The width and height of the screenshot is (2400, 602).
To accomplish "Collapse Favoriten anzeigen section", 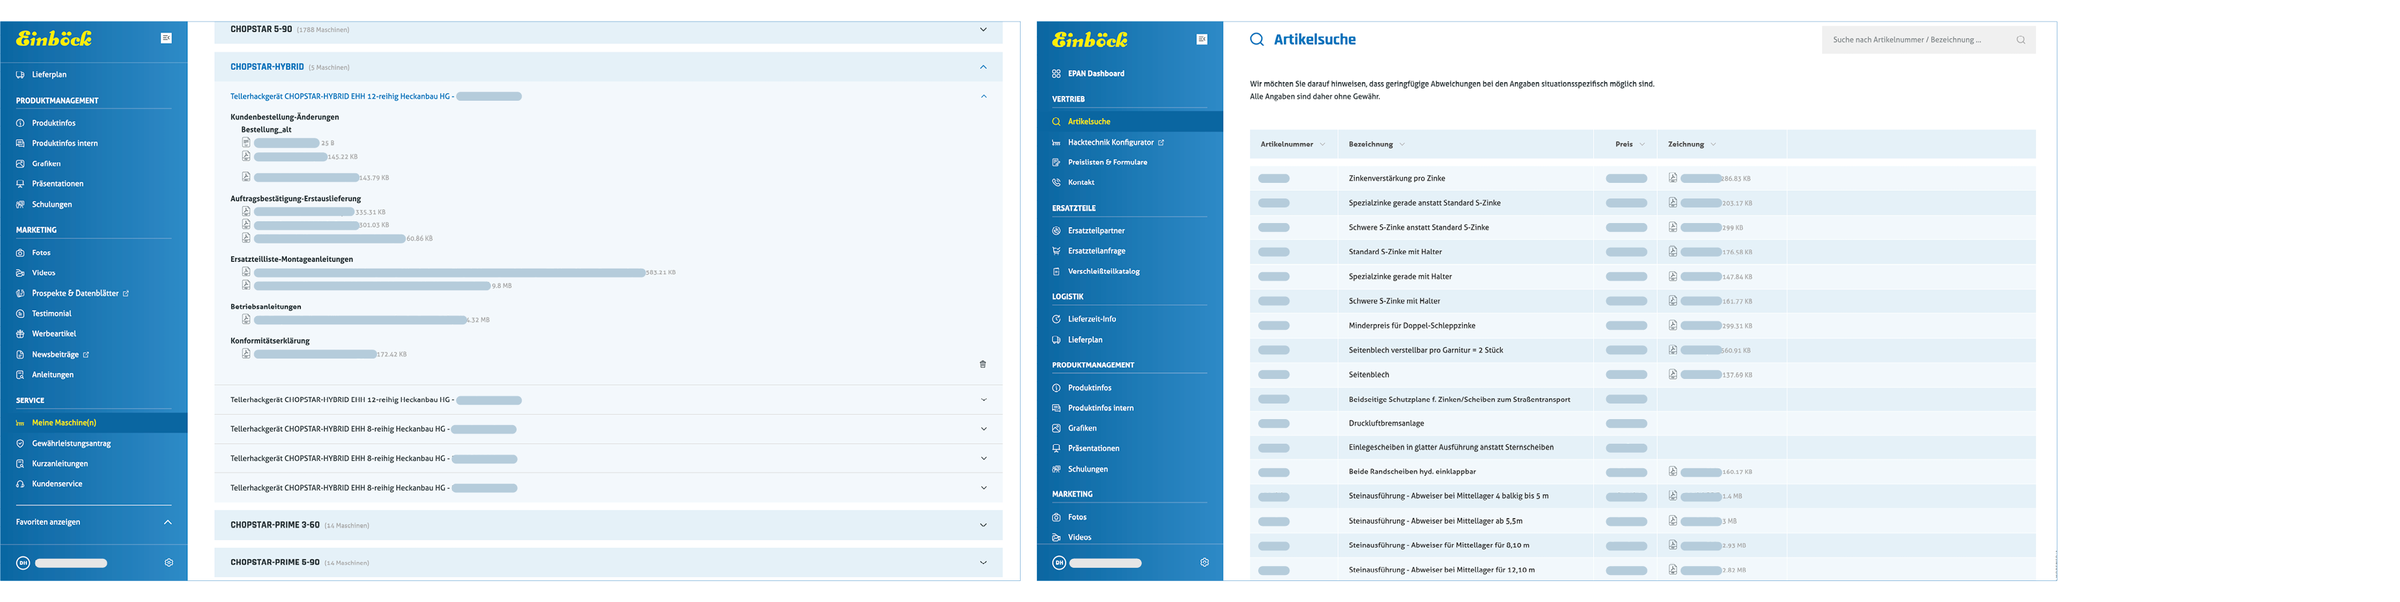I will [x=168, y=522].
